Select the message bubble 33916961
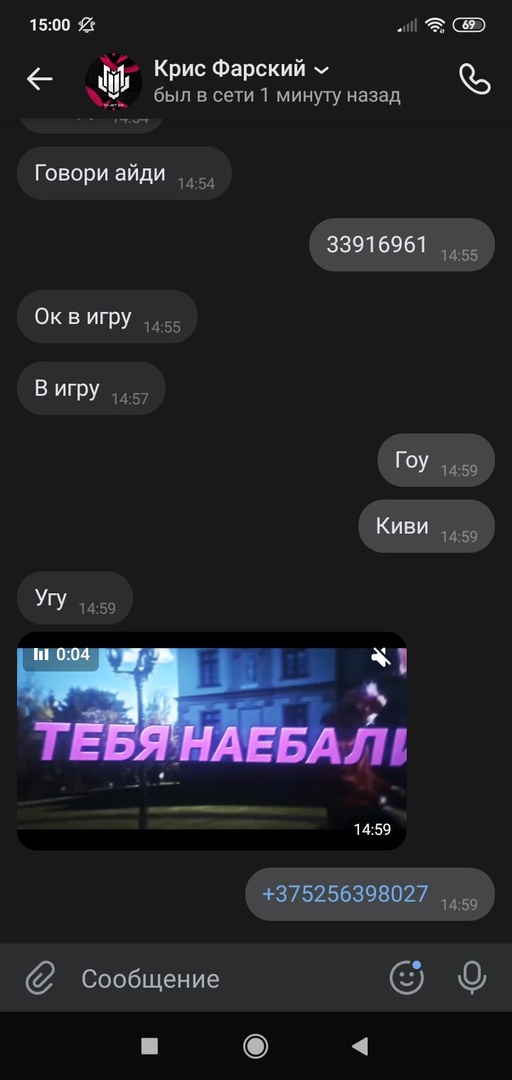The height and width of the screenshot is (1080, 512). point(402,245)
